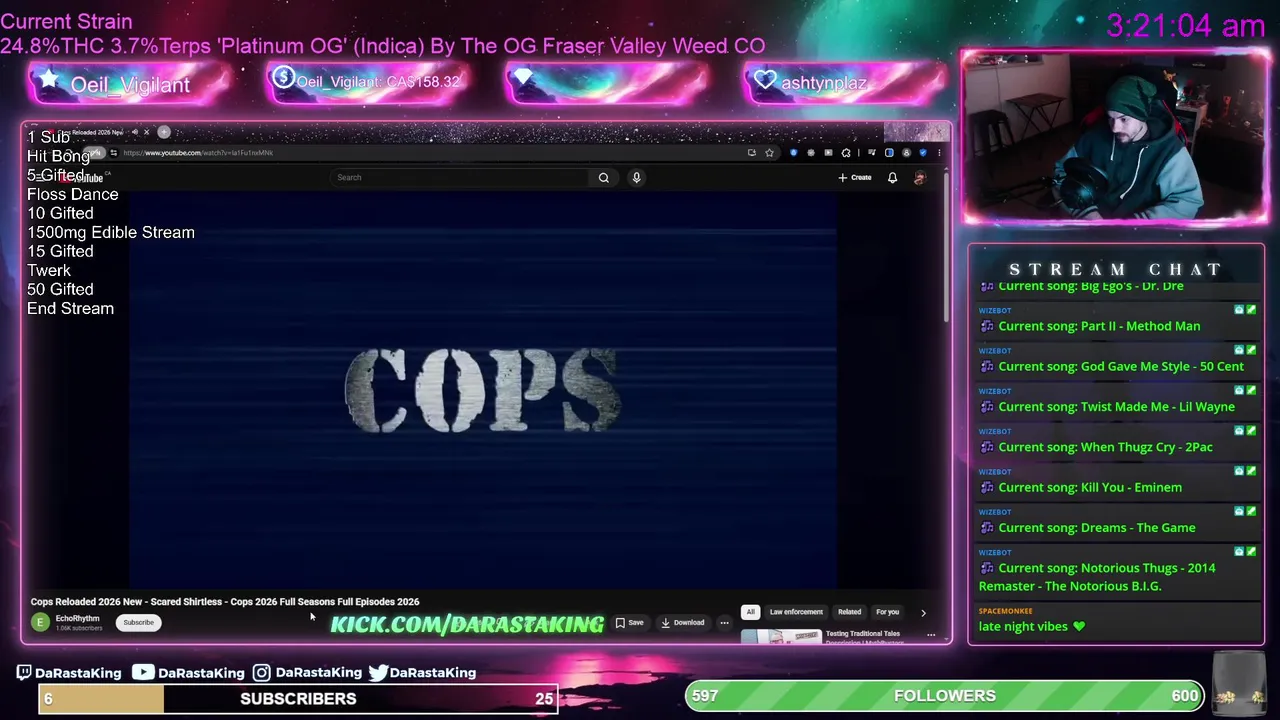This screenshot has width=1280, height=720.
Task: Click the streamer webcam feed
Action: (x=1115, y=137)
